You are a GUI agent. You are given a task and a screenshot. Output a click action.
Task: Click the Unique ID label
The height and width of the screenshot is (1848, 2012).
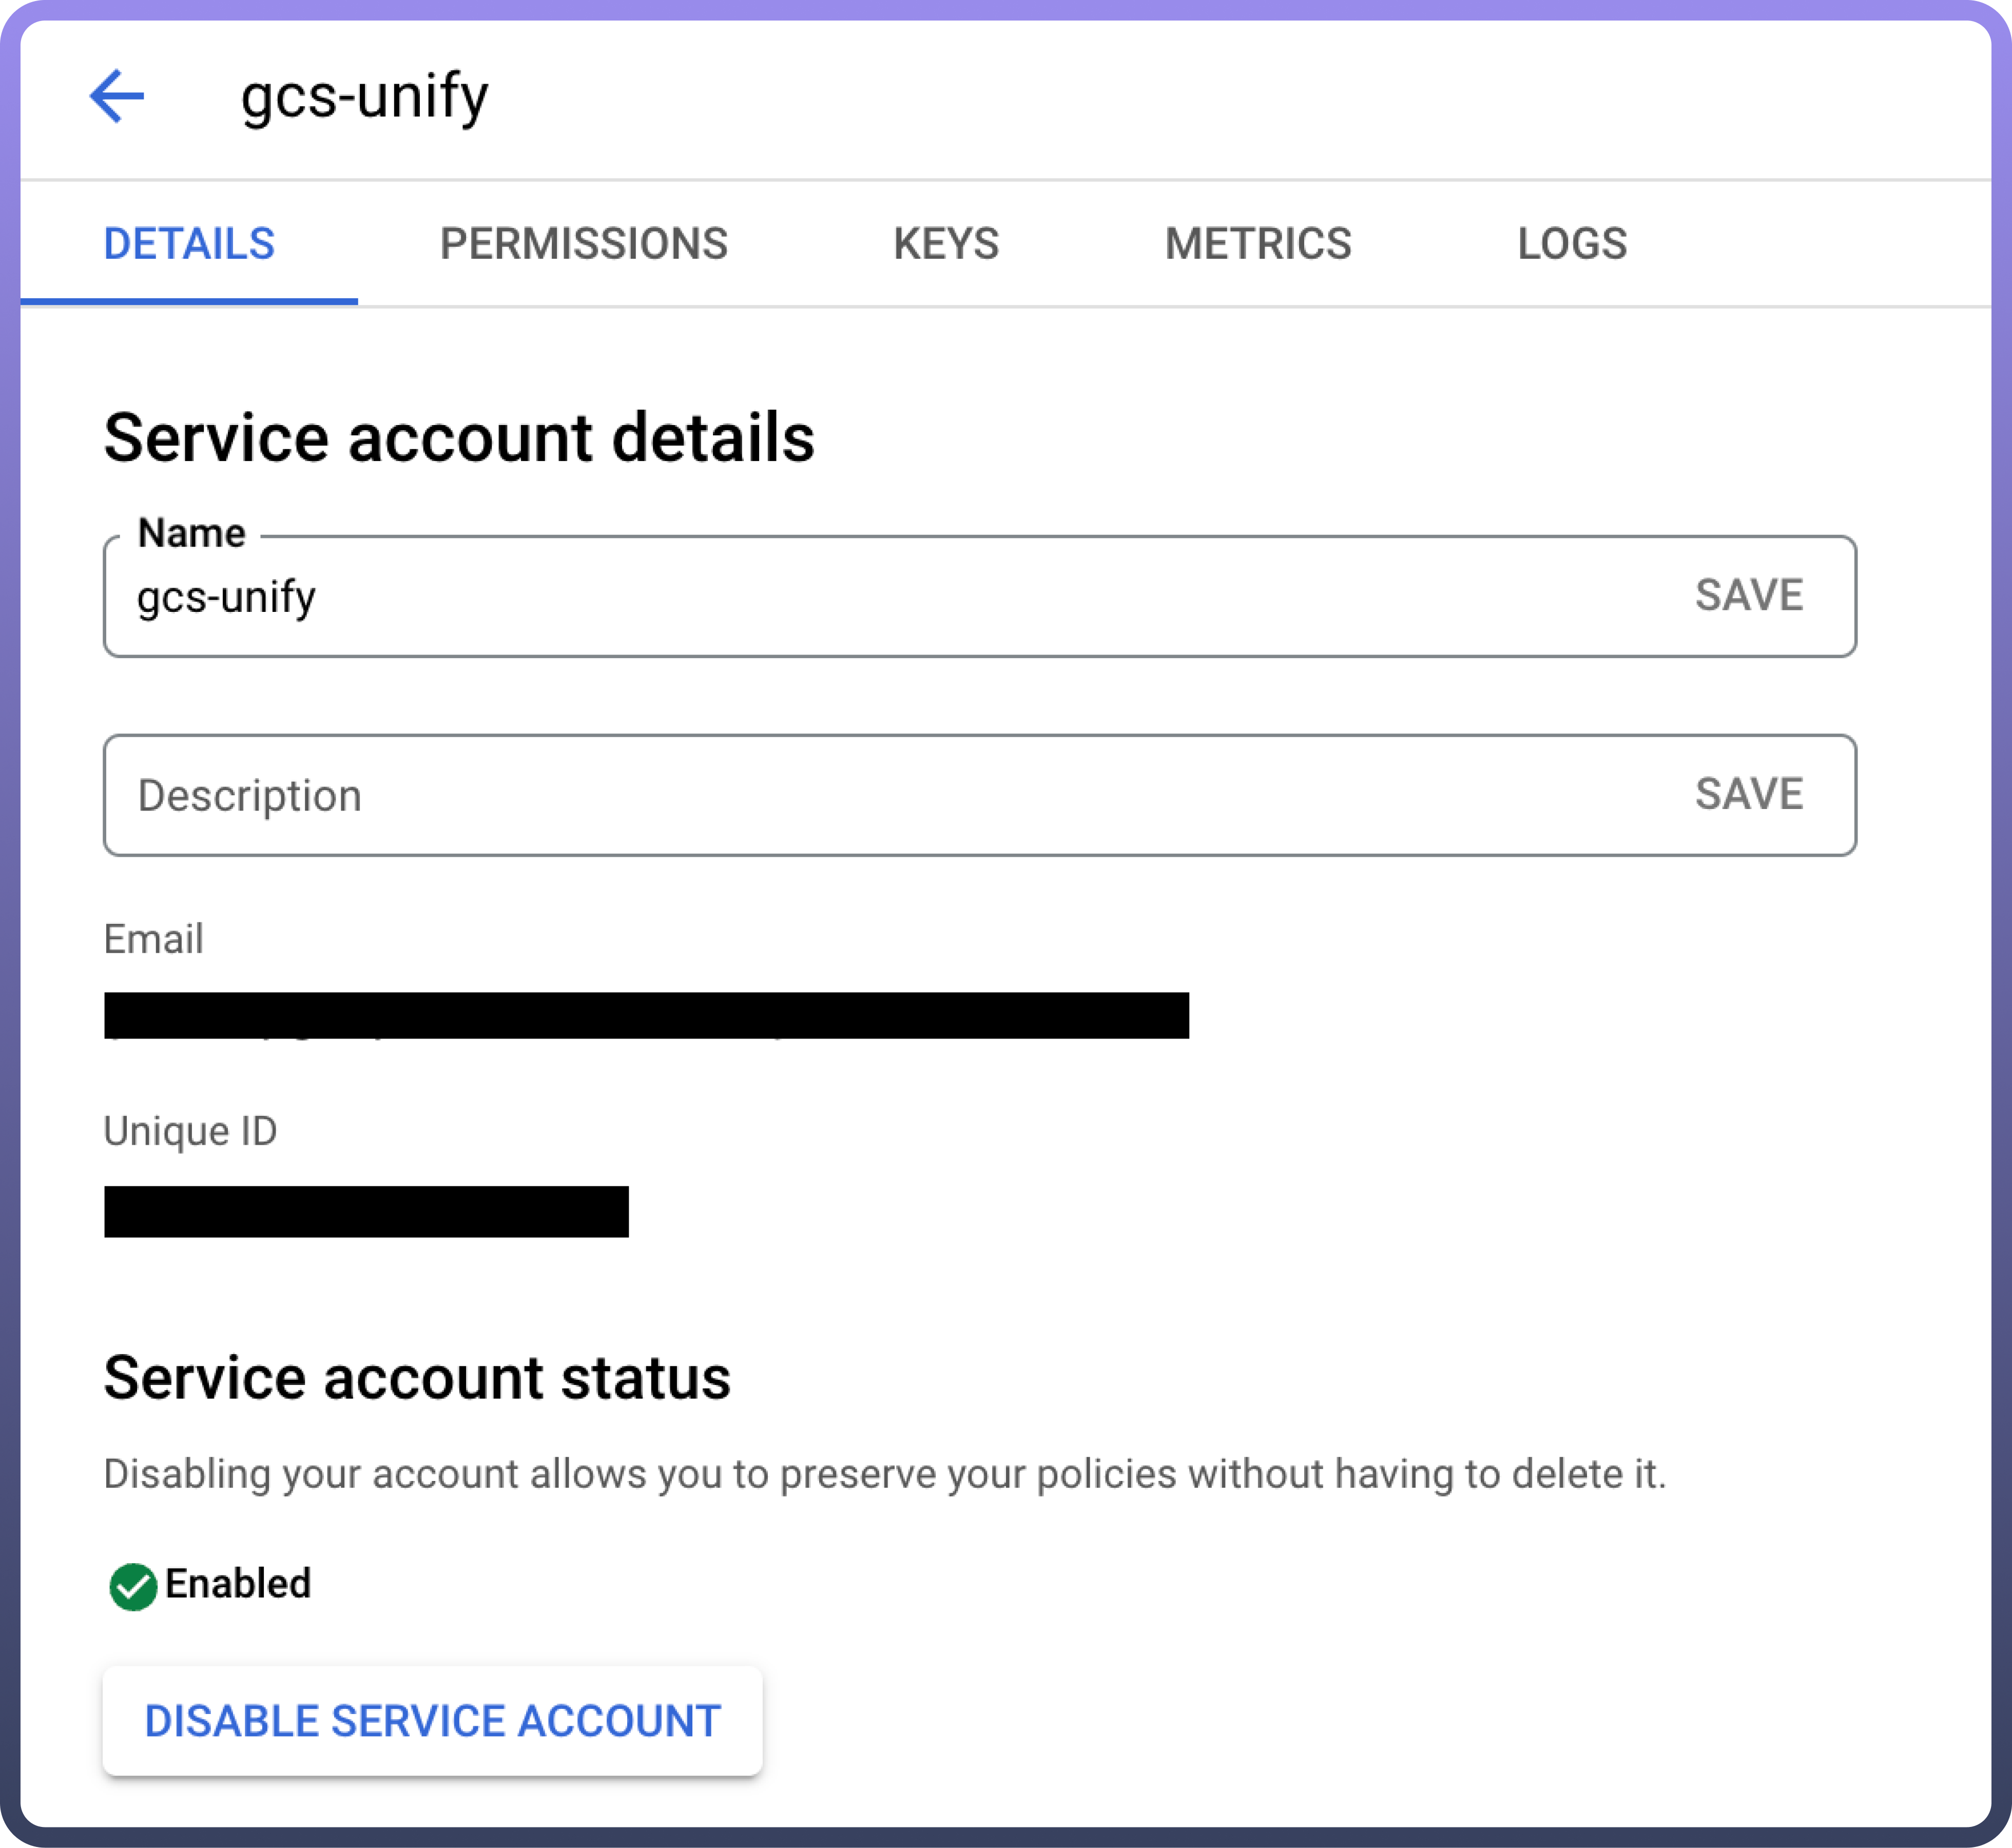tap(190, 1131)
